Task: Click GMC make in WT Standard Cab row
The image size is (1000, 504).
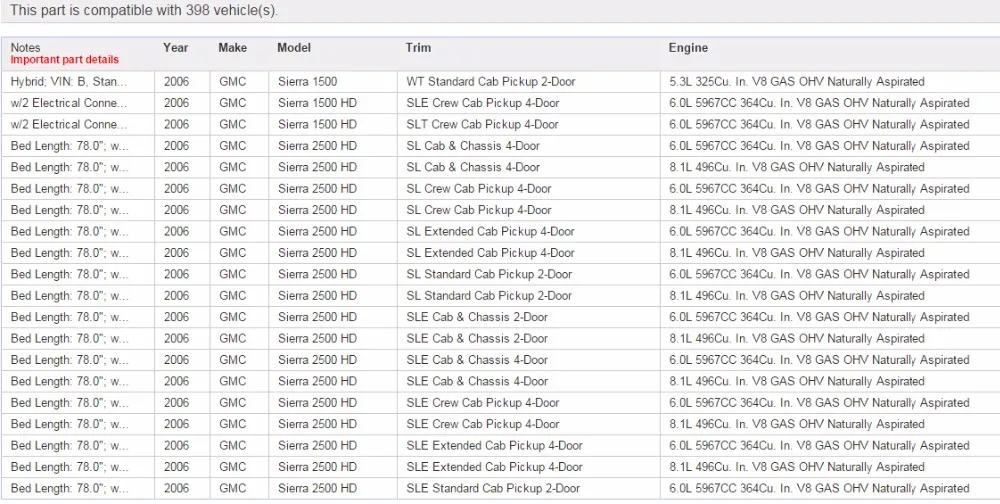Action: (232, 82)
